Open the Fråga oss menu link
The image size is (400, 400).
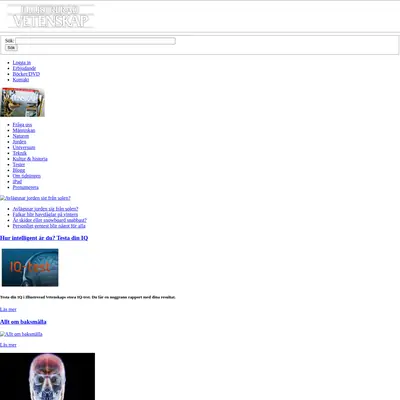pyautogui.click(x=22, y=125)
